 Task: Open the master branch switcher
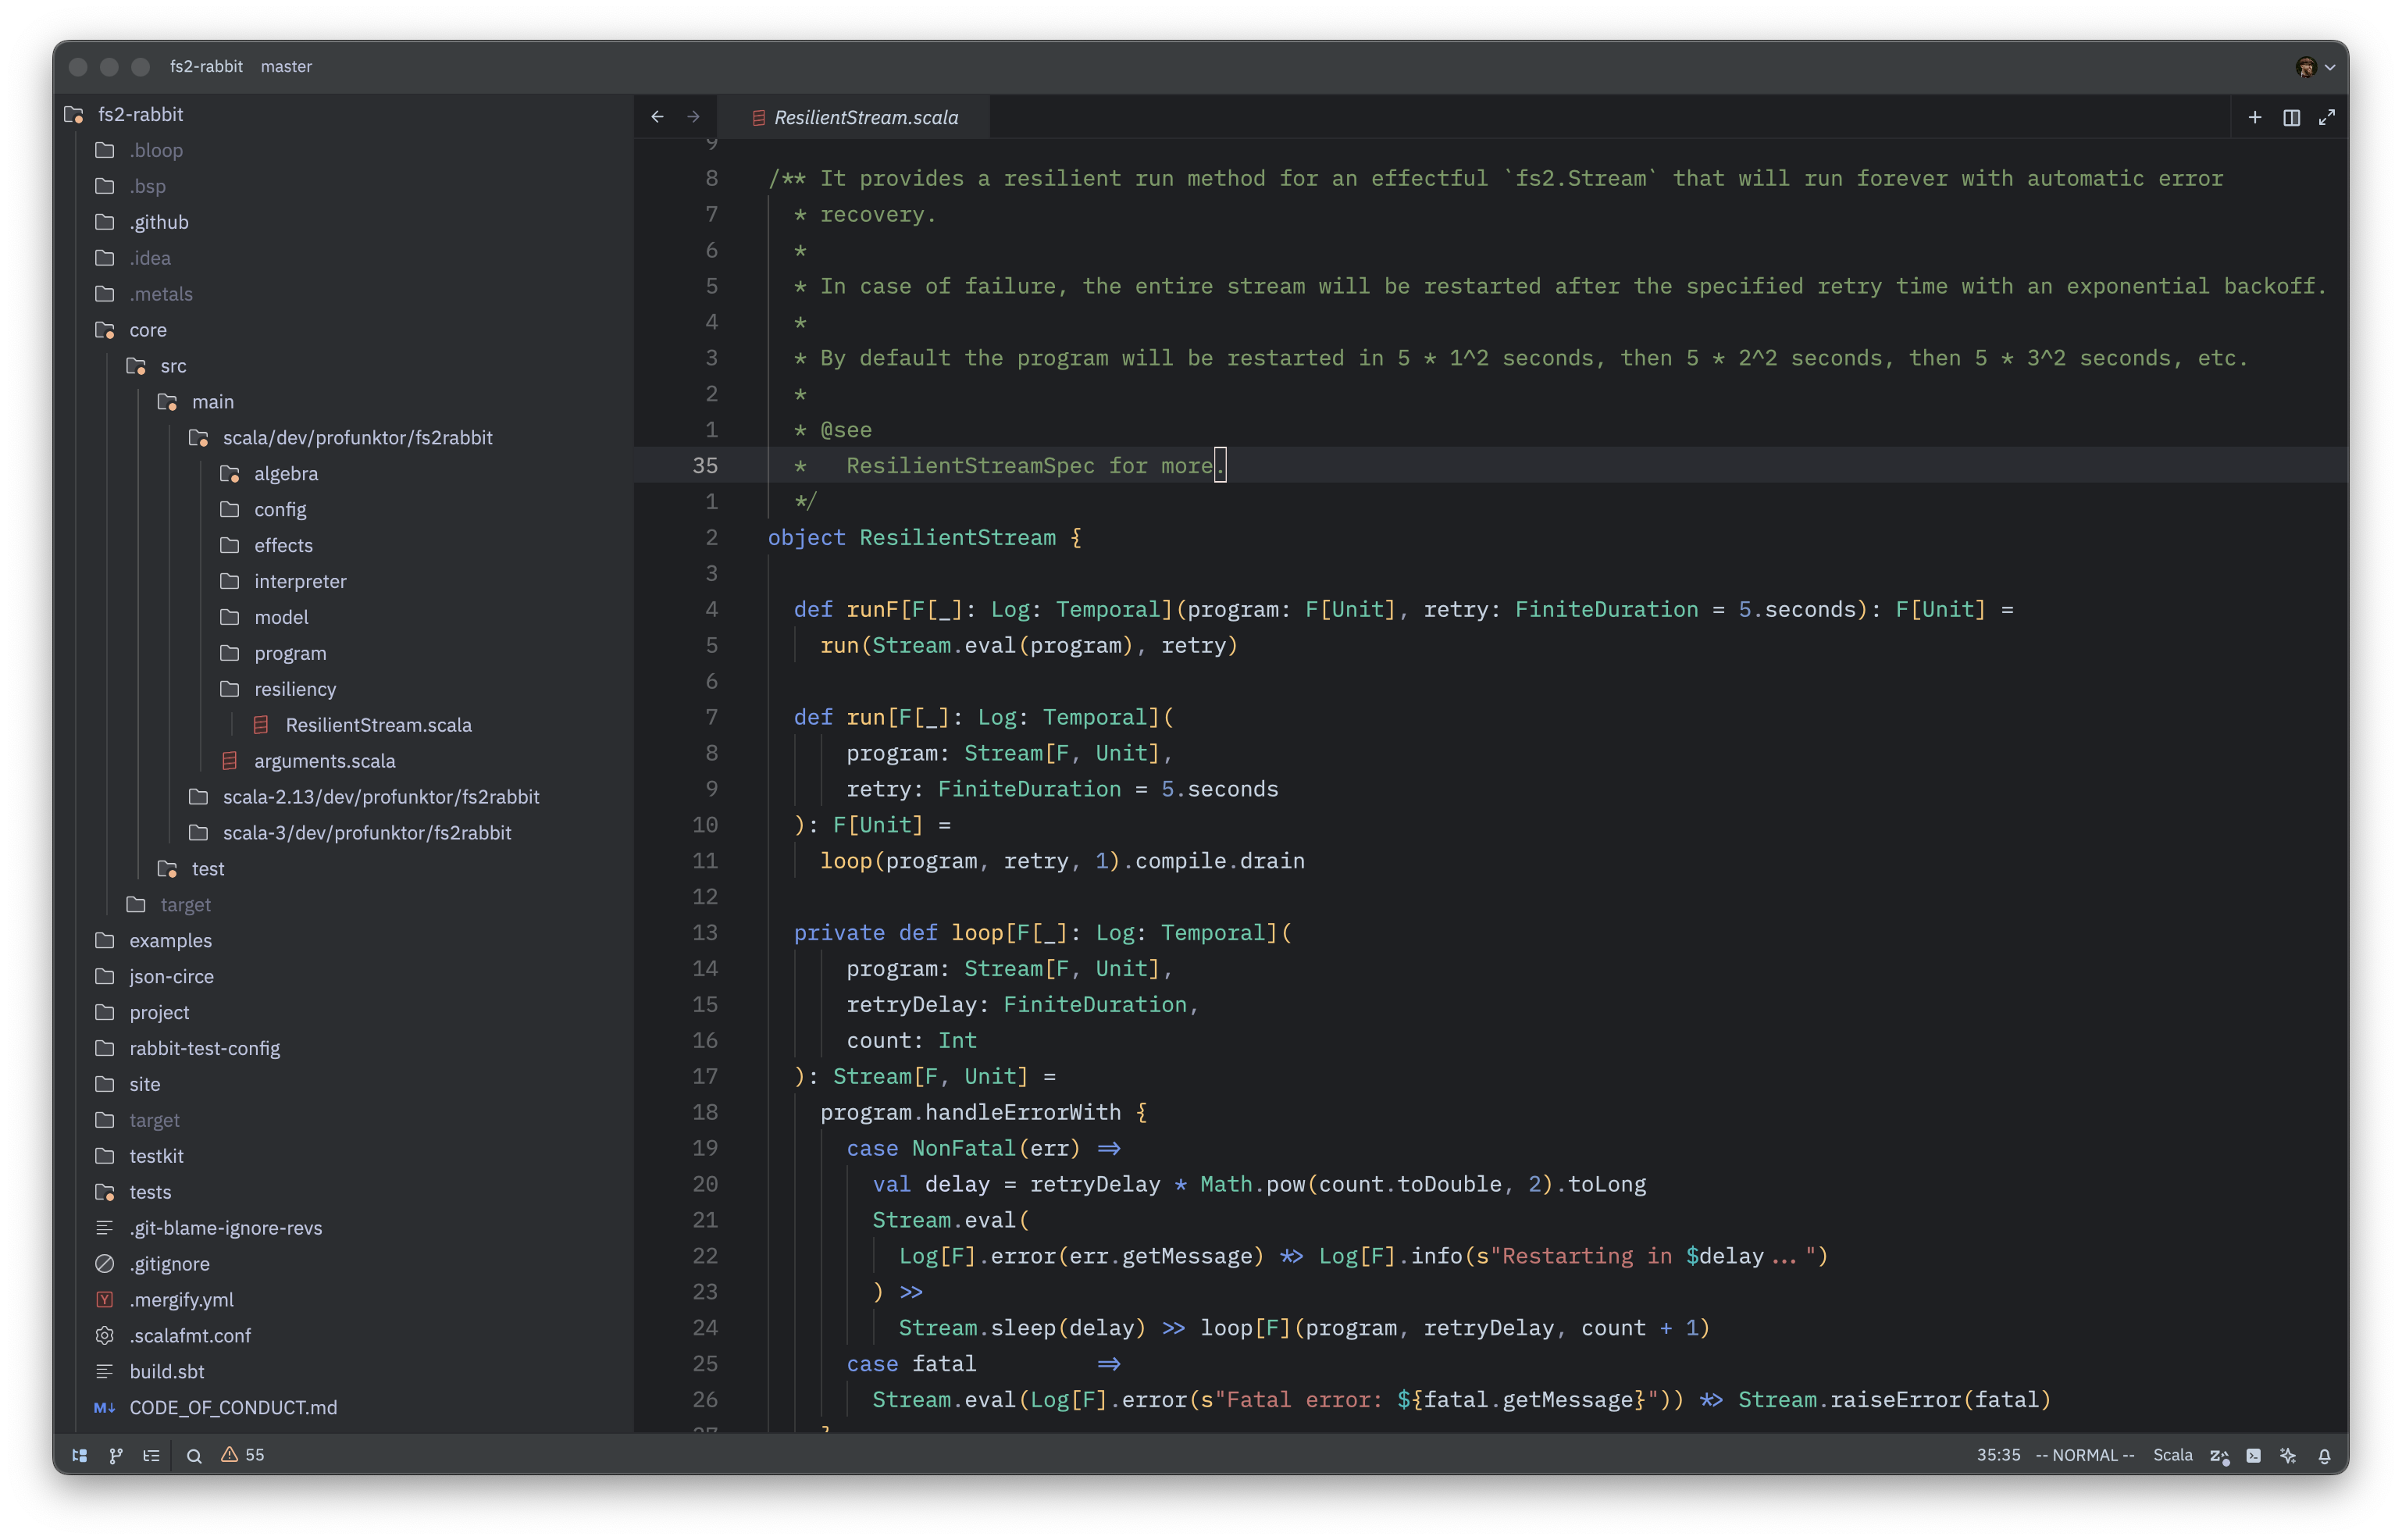(x=286, y=66)
